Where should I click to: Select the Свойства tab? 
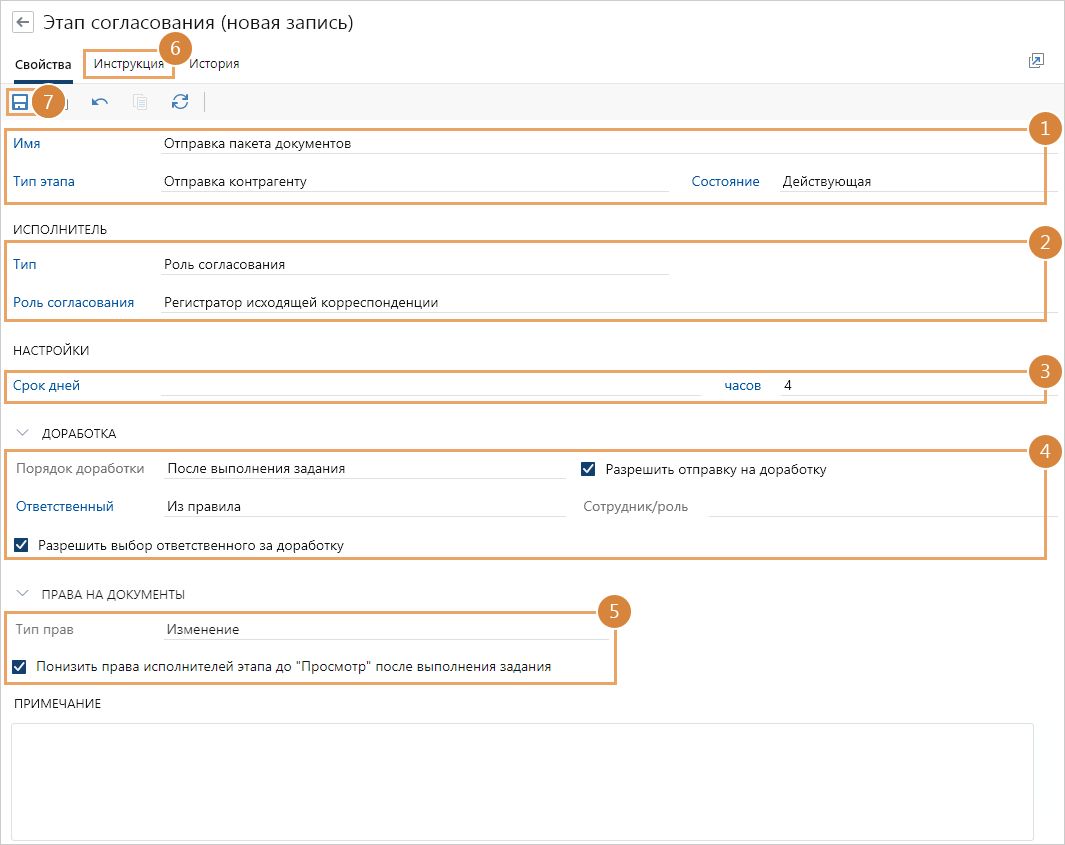43,64
